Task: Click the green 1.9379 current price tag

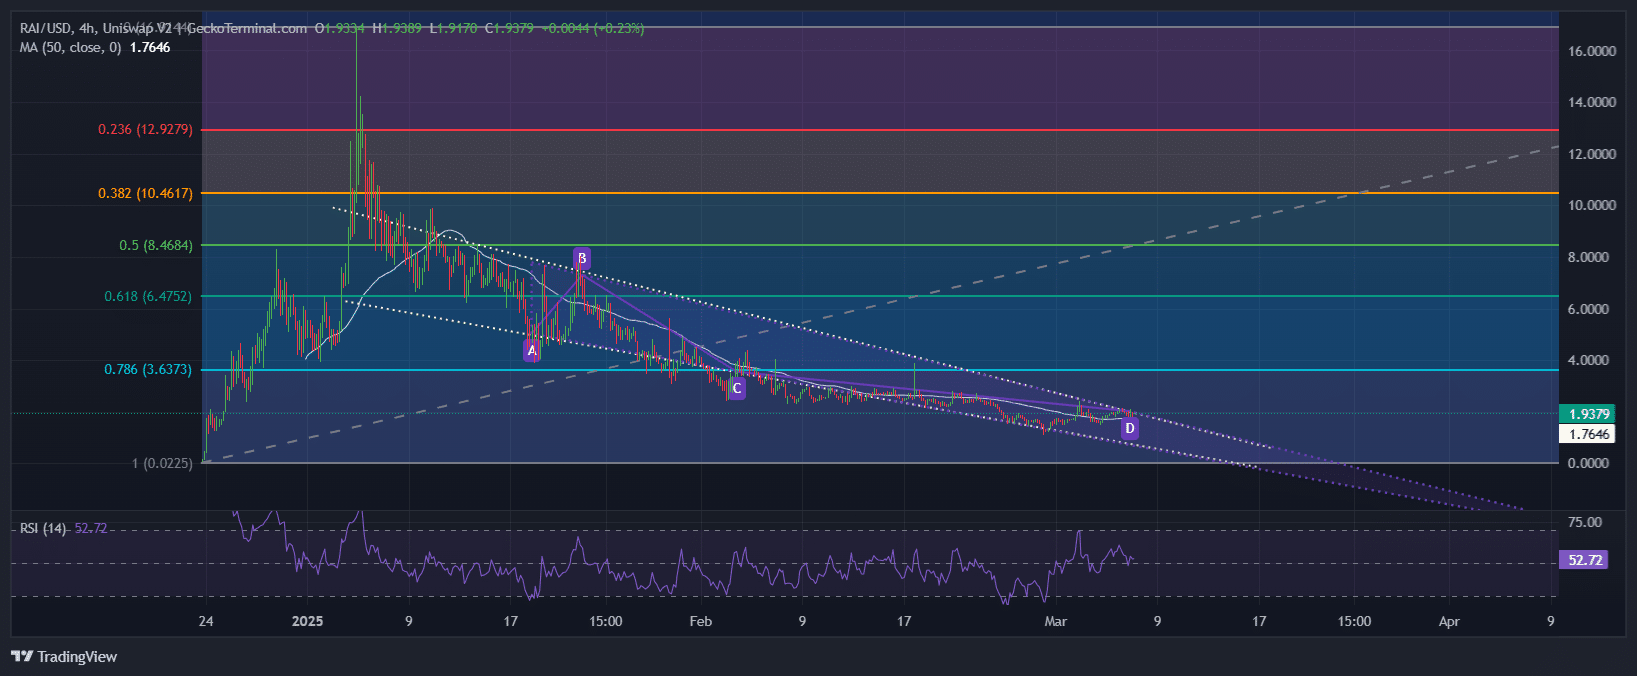Action: click(x=1588, y=414)
